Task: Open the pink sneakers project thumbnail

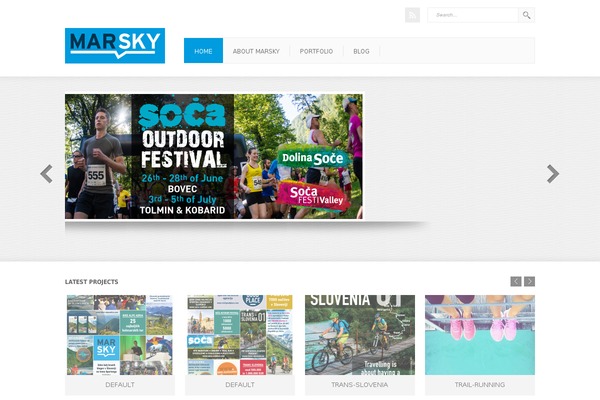Action: tap(480, 335)
